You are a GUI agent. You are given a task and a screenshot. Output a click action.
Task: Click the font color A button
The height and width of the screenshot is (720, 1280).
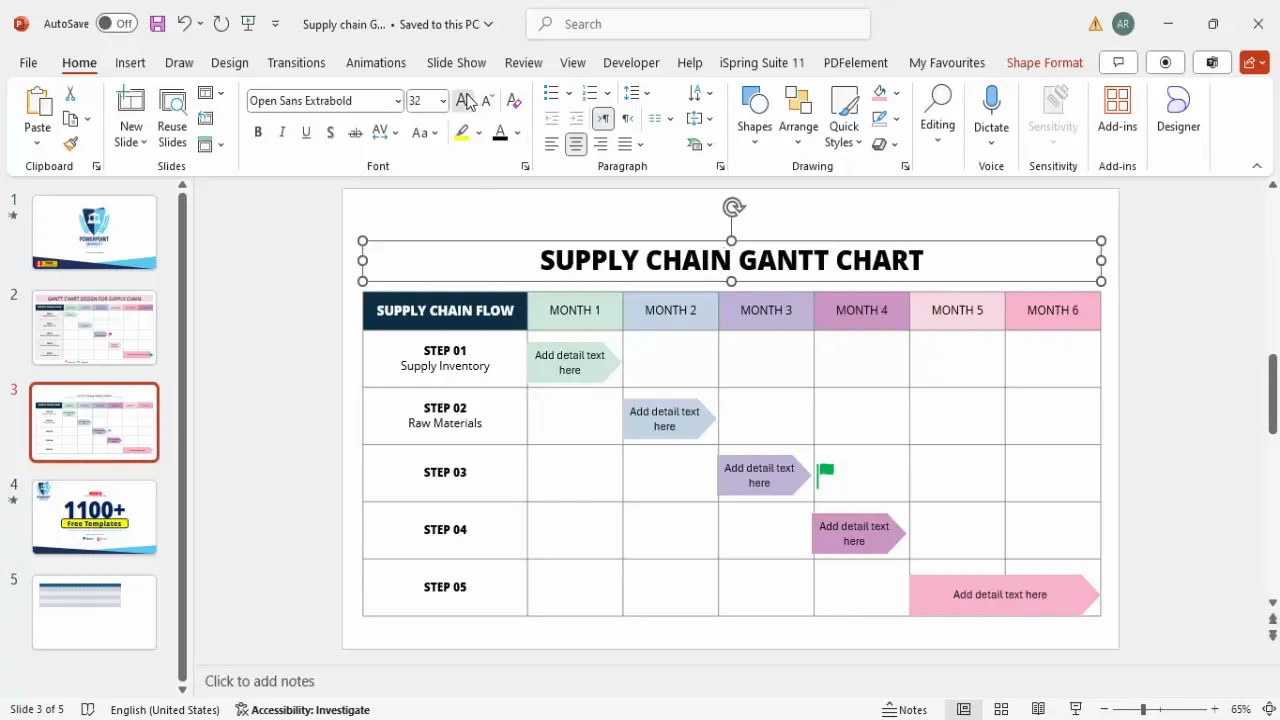(x=500, y=132)
